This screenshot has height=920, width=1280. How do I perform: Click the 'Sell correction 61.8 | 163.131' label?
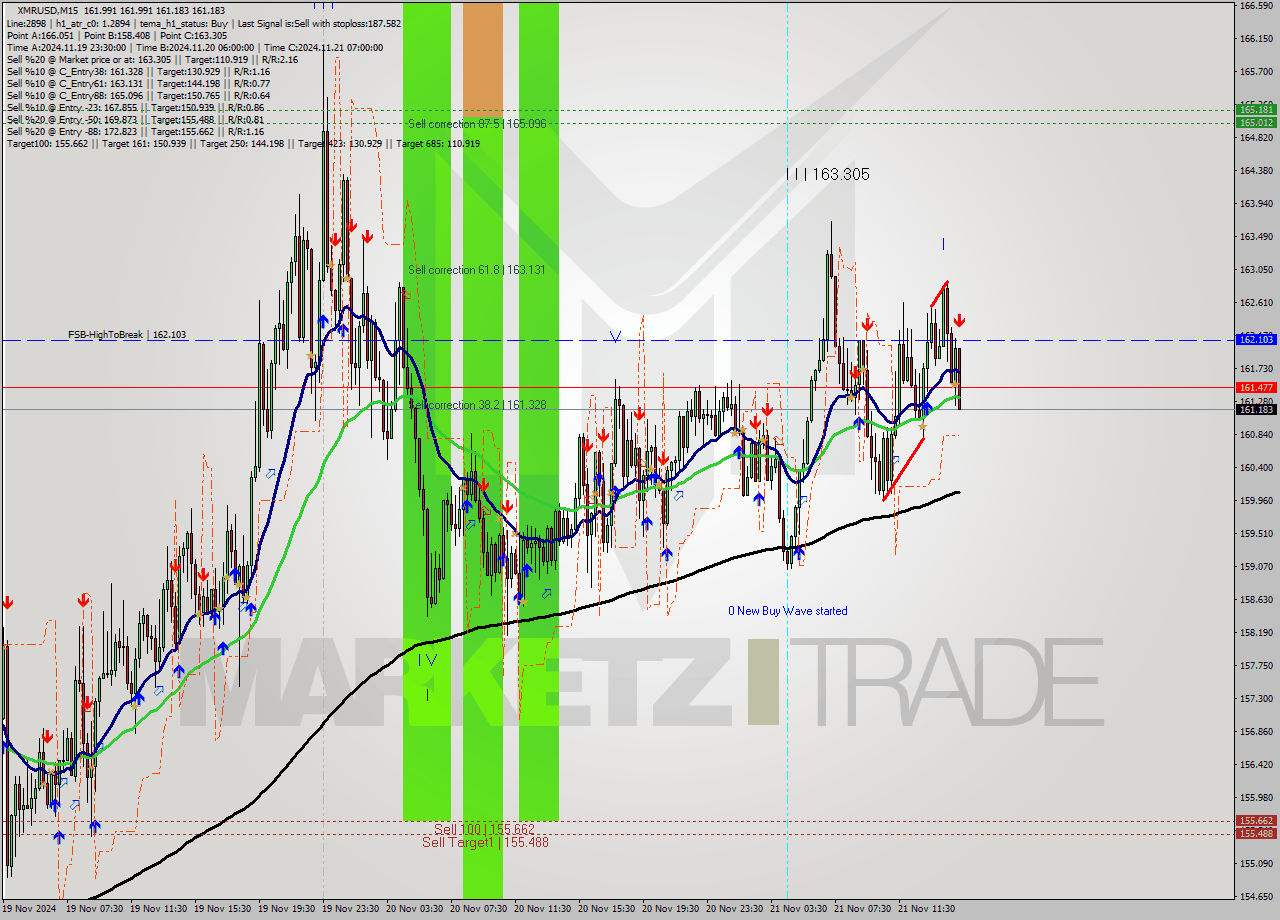tap(477, 270)
